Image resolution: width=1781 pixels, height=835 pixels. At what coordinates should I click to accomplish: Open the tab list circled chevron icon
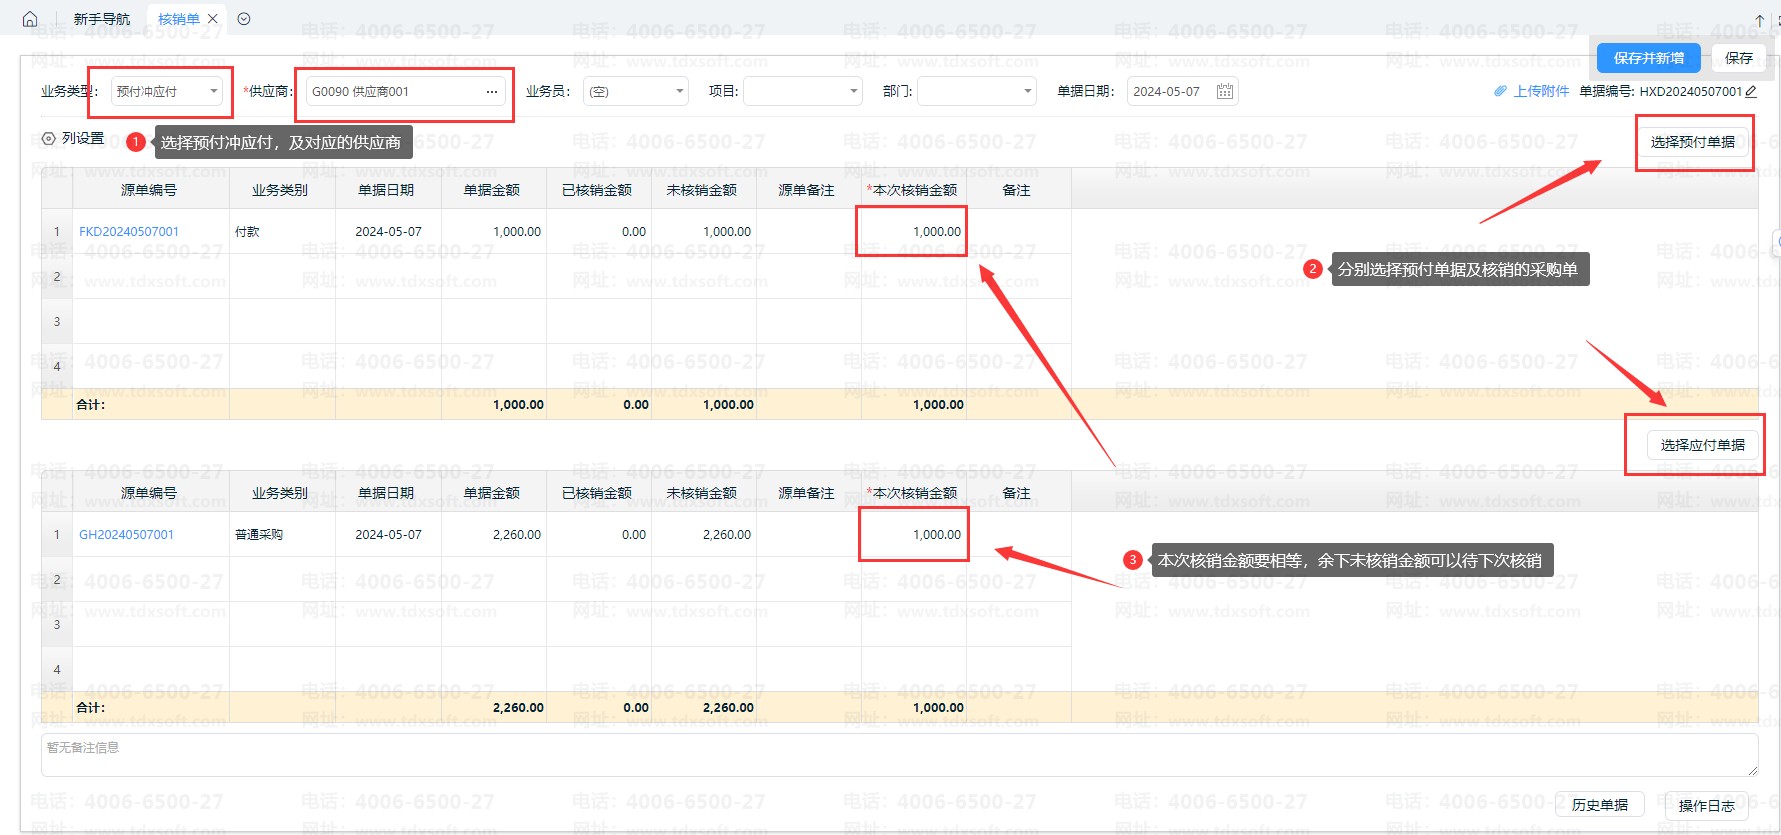click(244, 19)
